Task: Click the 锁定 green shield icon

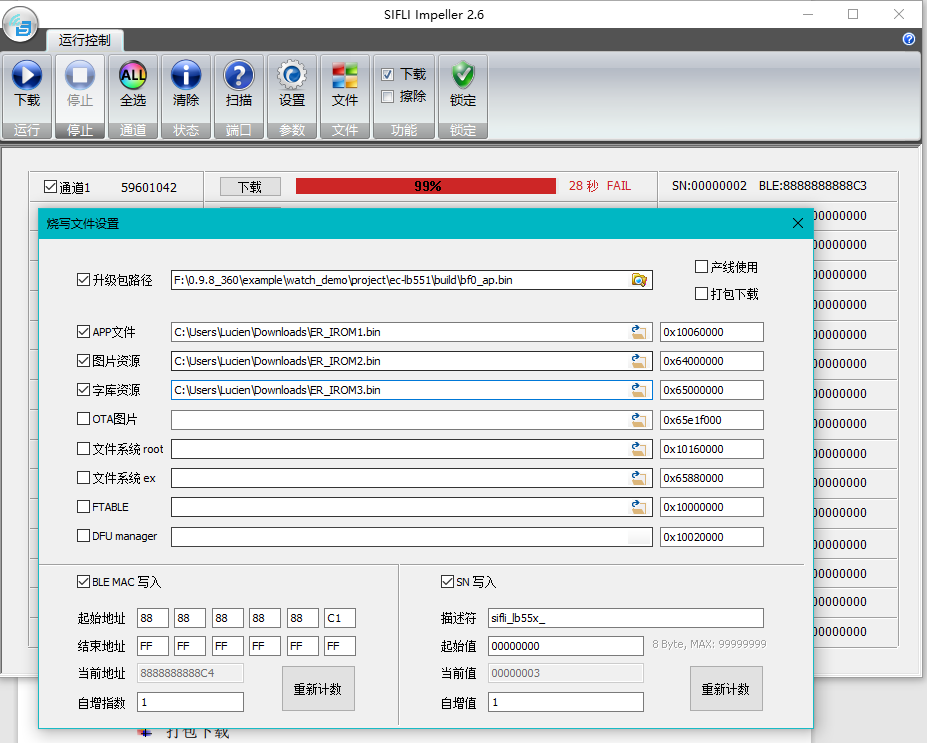Action: 463,76
